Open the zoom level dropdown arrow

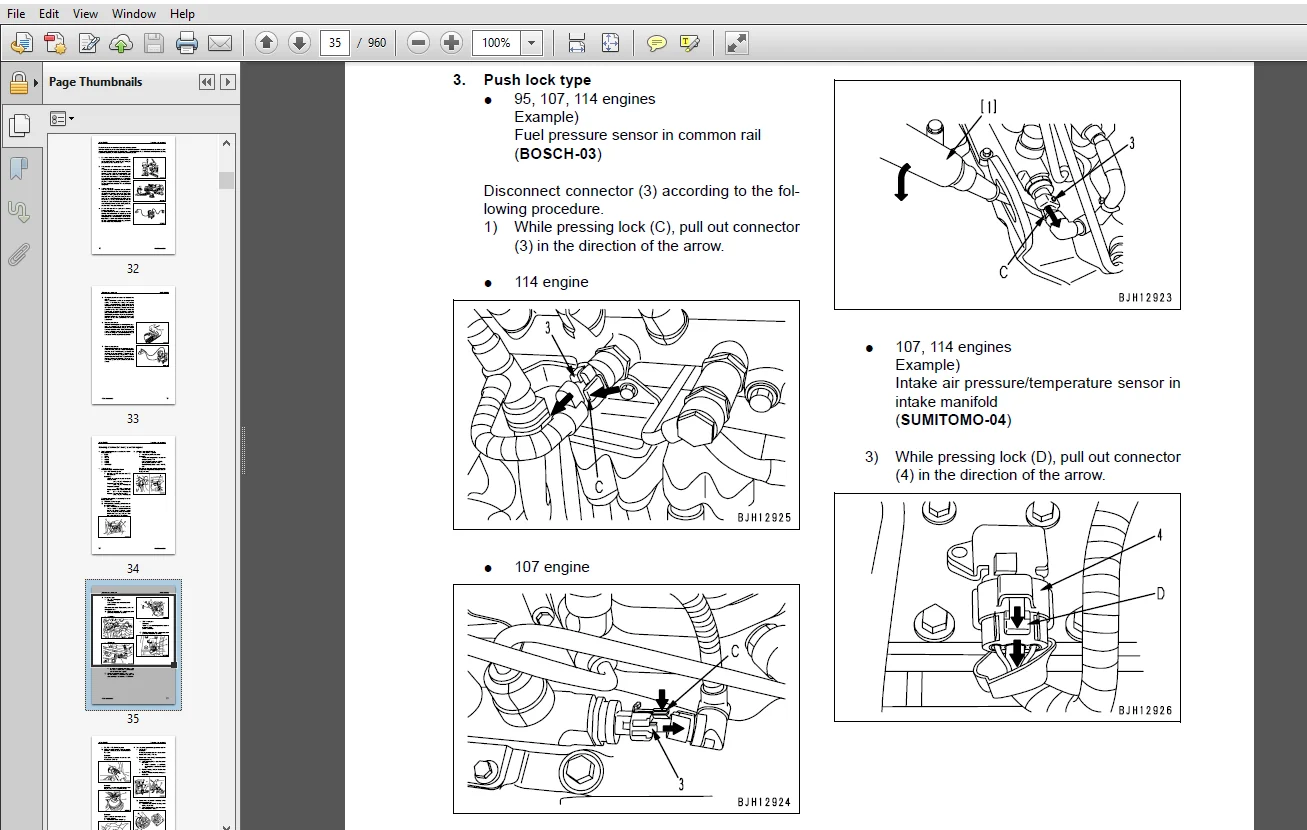pyautogui.click(x=532, y=43)
